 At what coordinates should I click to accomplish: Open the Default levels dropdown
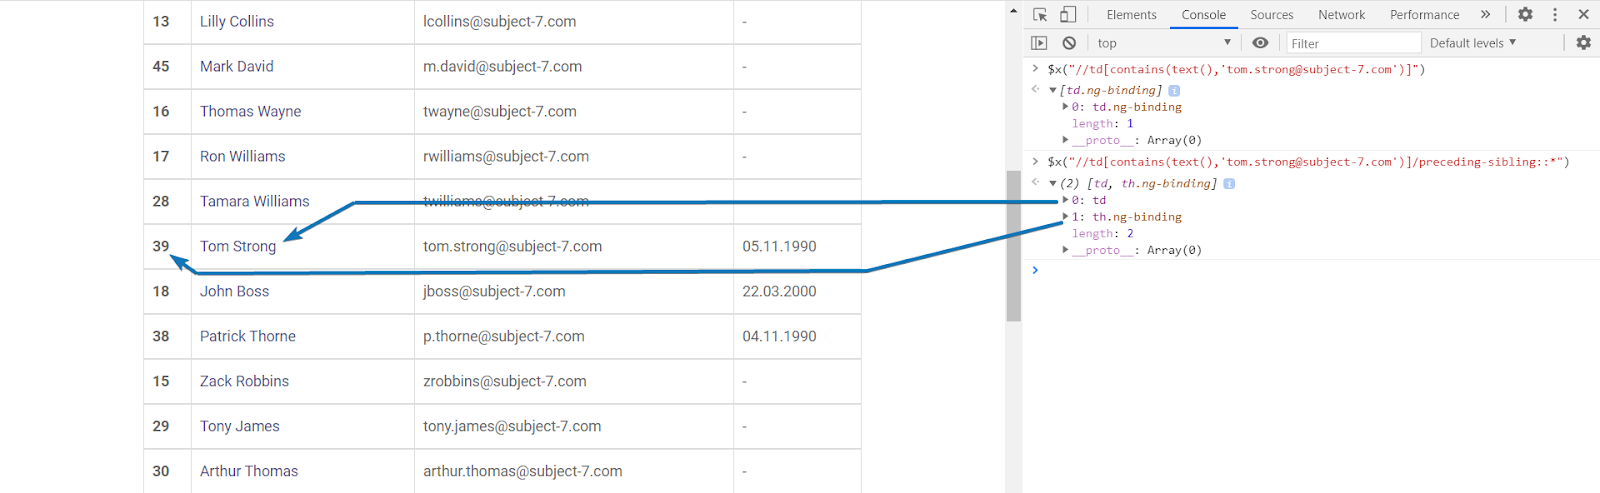(x=1473, y=43)
